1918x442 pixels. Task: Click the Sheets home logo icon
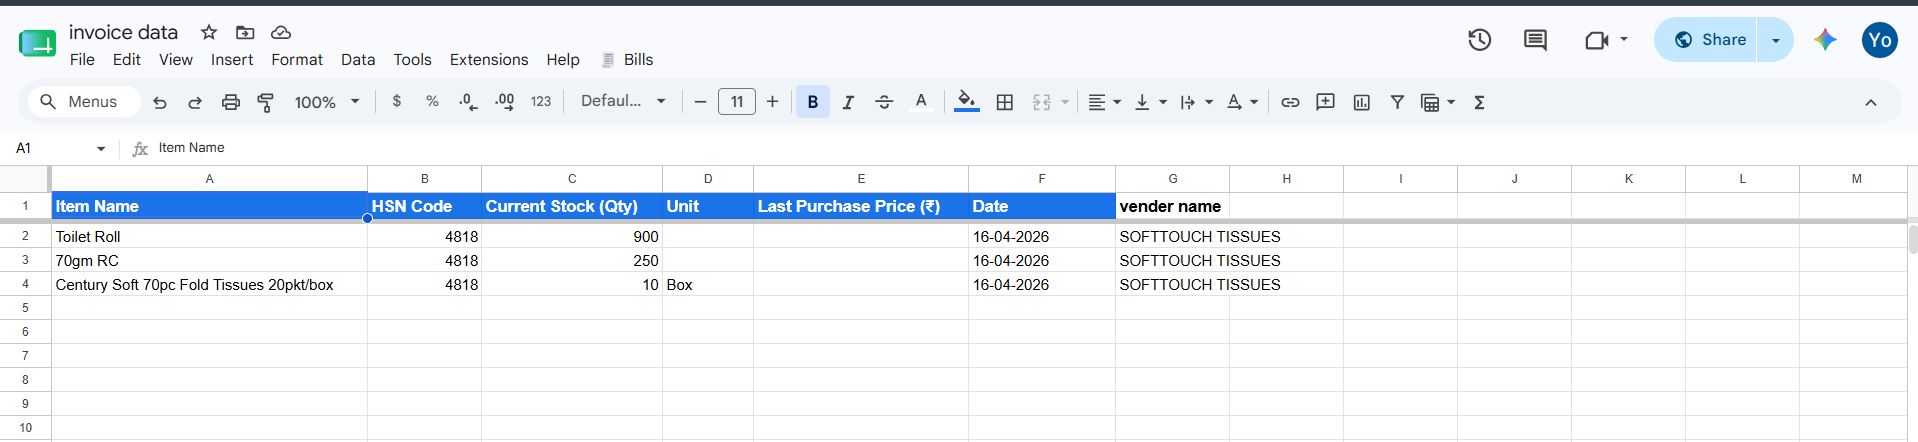(37, 44)
